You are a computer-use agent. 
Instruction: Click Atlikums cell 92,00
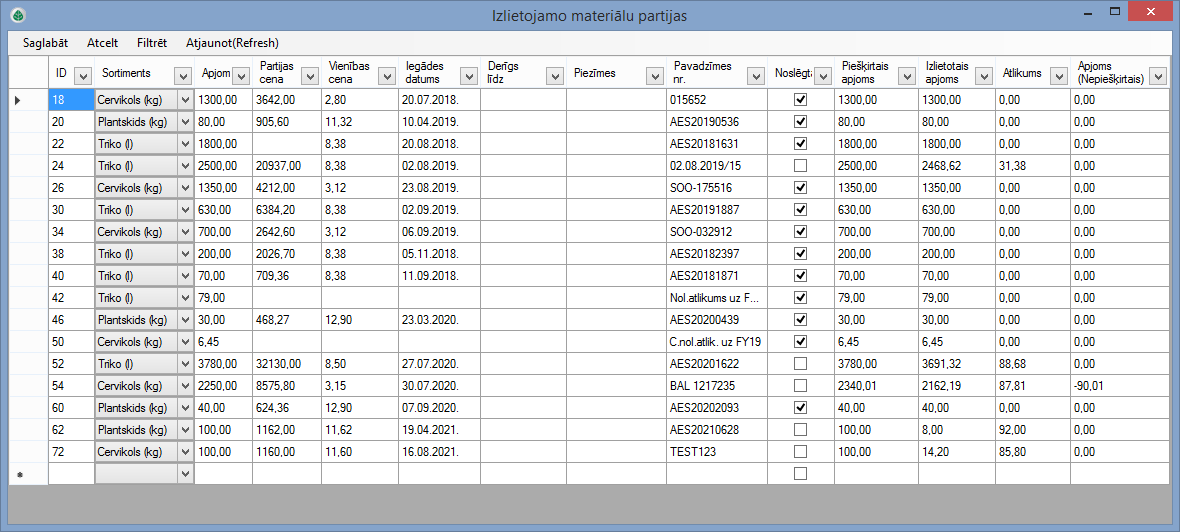click(1032, 430)
